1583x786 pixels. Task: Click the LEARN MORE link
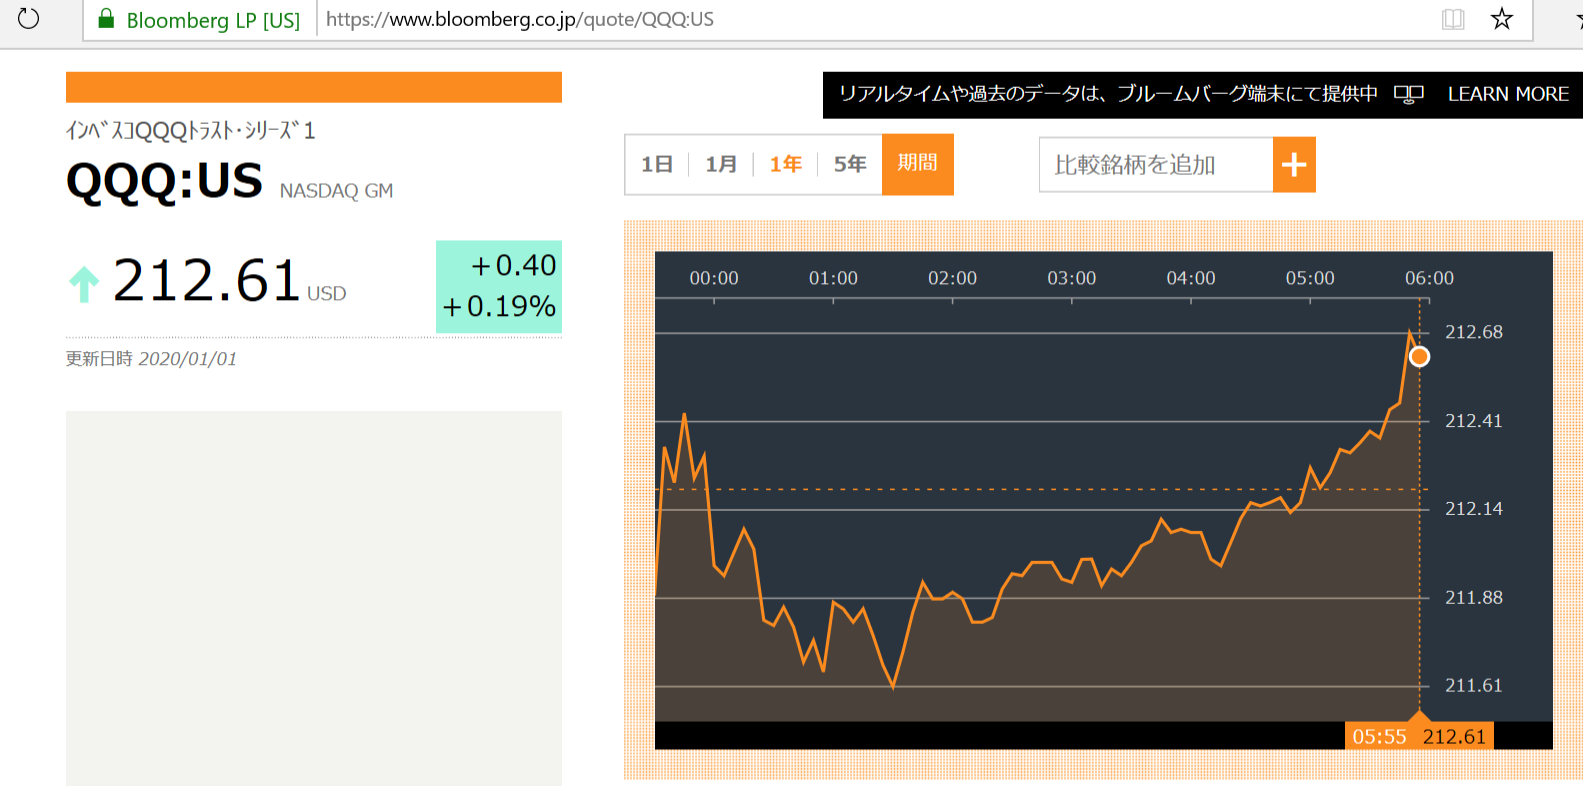(x=1508, y=94)
